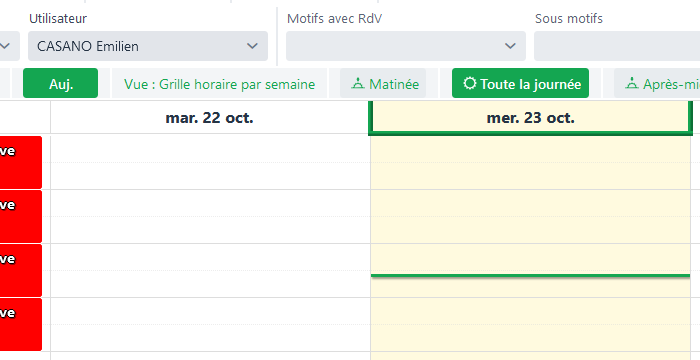700x360 pixels.
Task: Select CASANO Emilien user combo box
Action: [148, 46]
